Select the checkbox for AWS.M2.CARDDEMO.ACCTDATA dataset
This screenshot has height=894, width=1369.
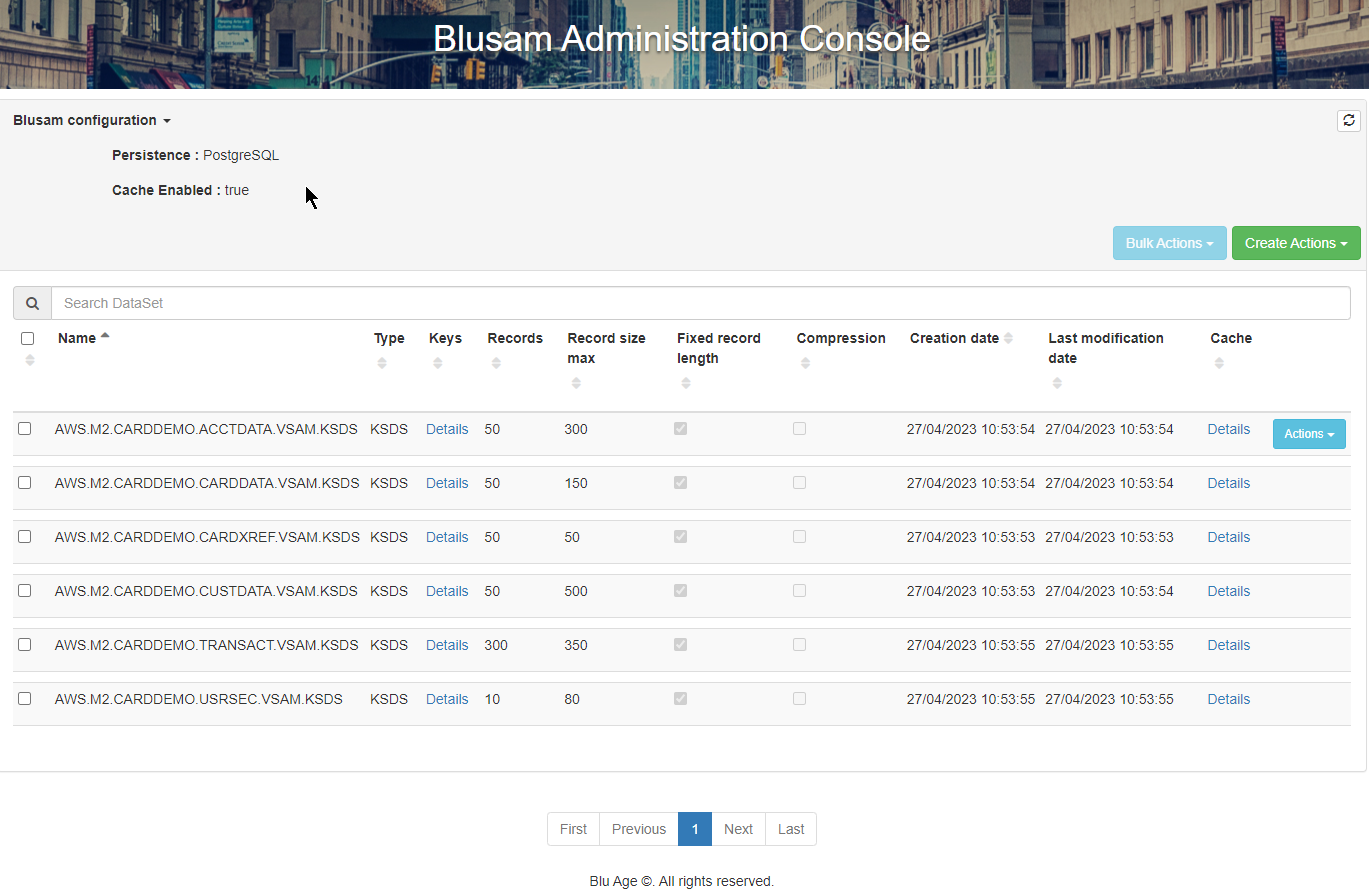point(24,428)
